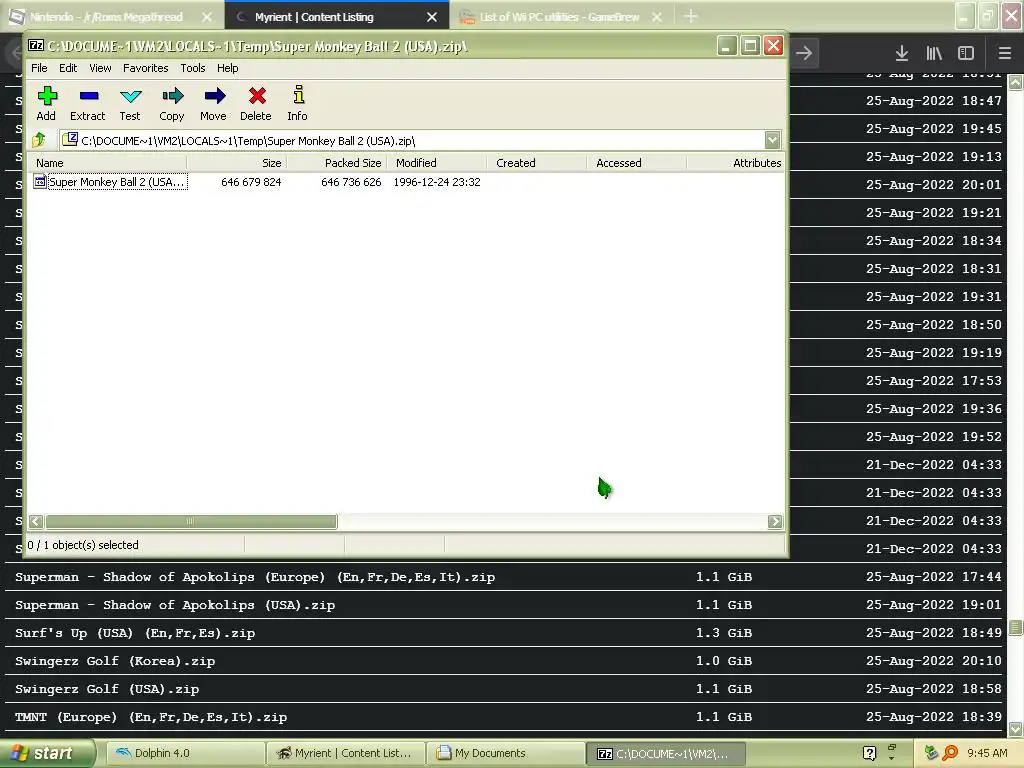Open TMNT (Europe) zip link
1024x768 pixels.
tap(151, 718)
